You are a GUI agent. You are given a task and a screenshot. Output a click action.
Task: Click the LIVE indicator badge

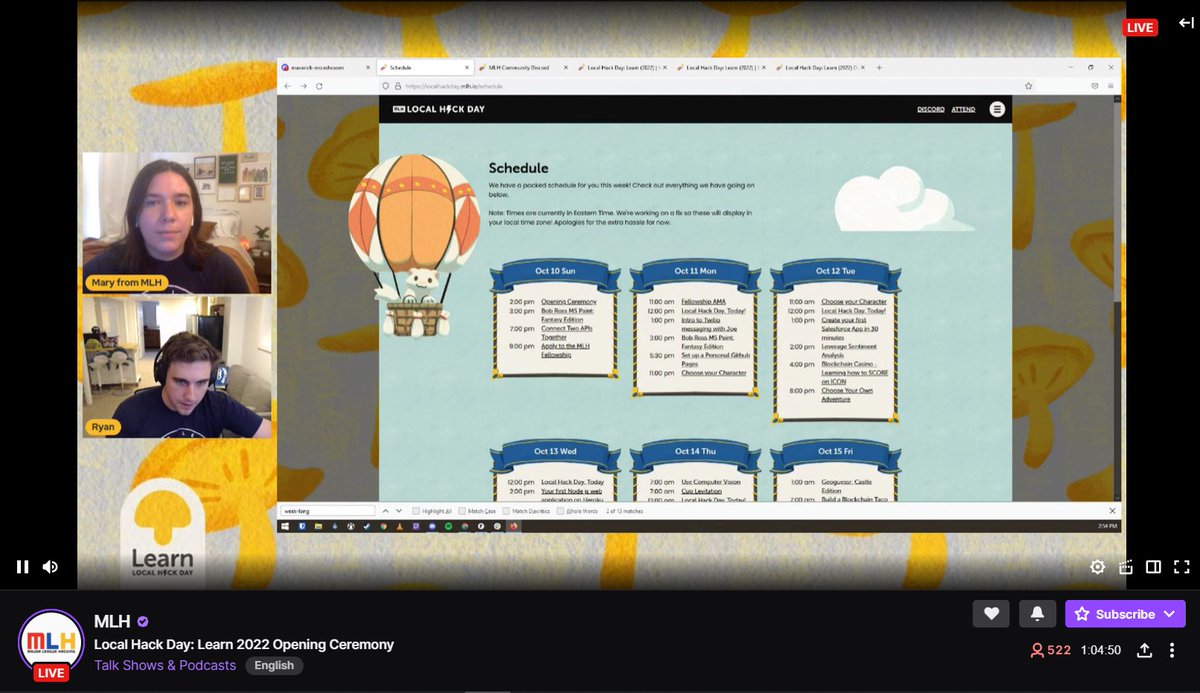(x=1140, y=27)
